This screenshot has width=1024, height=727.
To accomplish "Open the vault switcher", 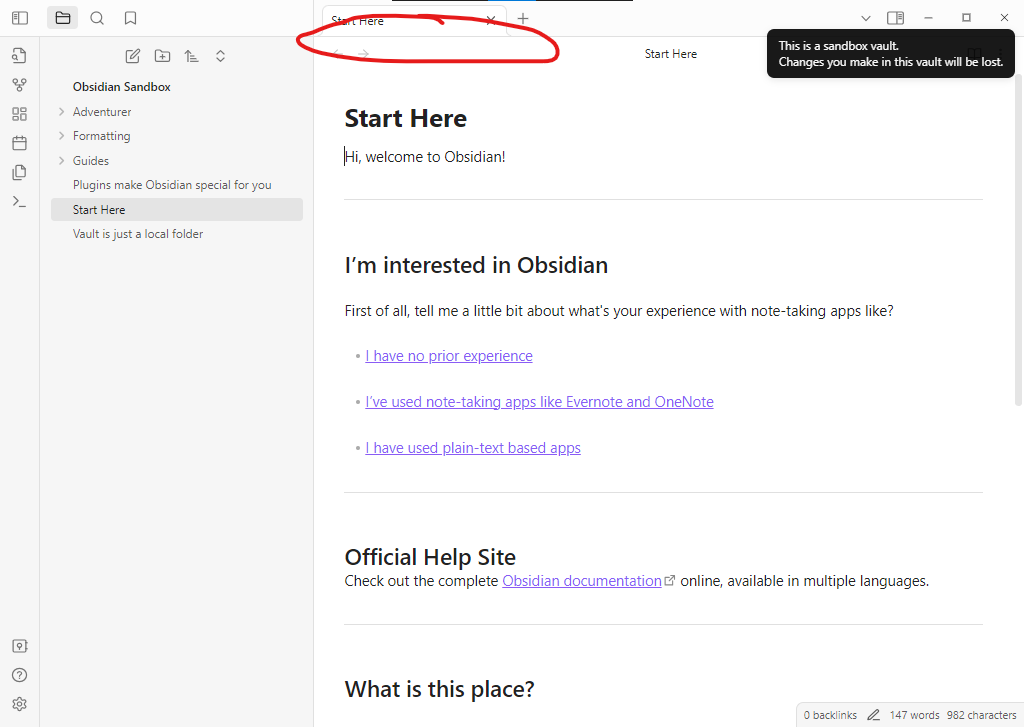I will pyautogui.click(x=19, y=645).
